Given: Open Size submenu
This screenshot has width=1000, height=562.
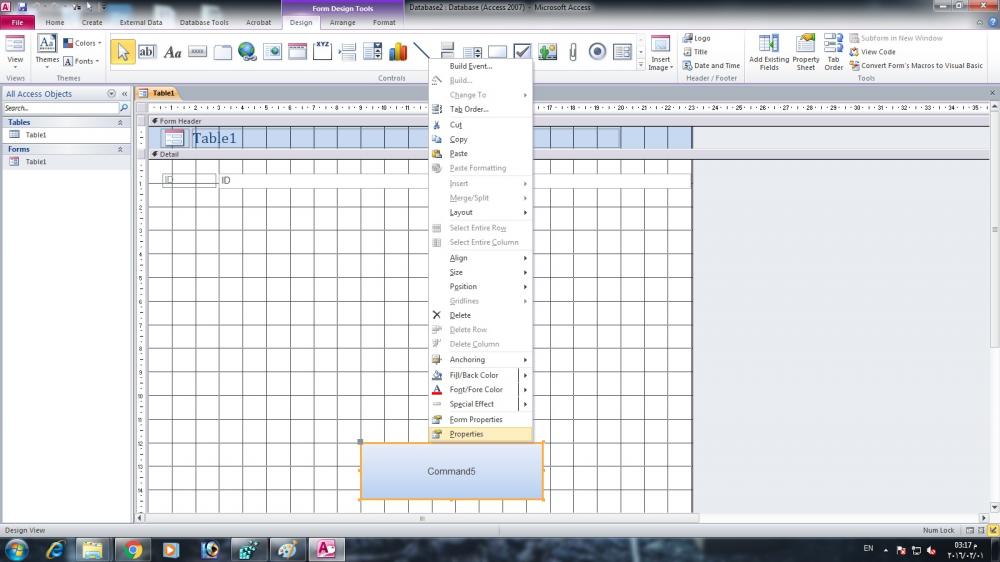Looking at the screenshot, I should [x=481, y=272].
